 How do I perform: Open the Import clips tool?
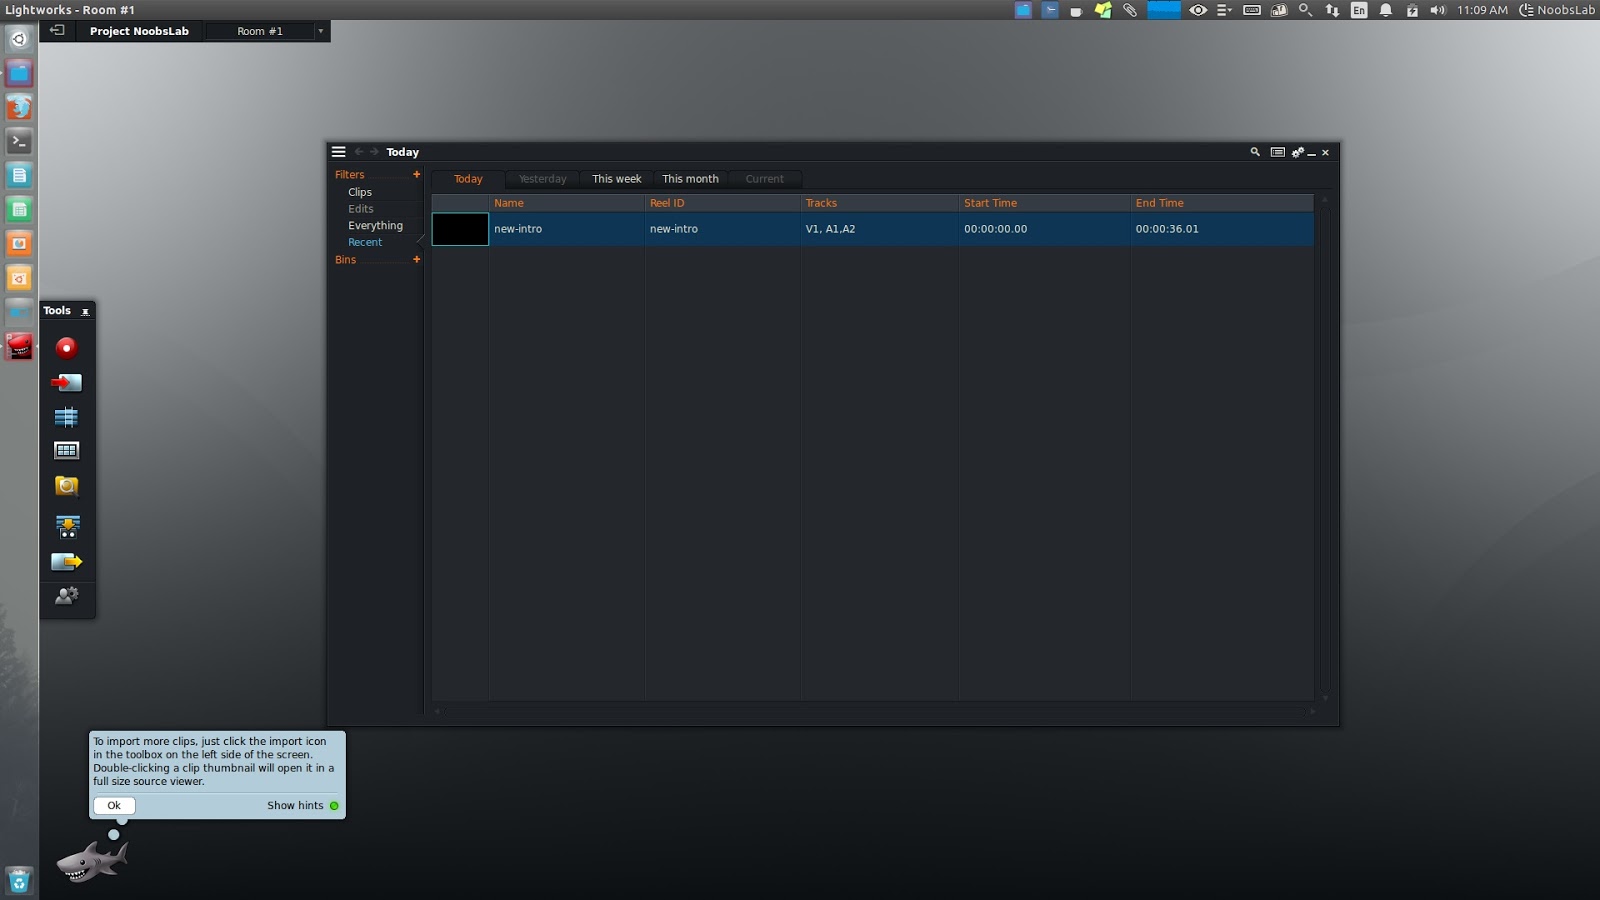coord(66,383)
